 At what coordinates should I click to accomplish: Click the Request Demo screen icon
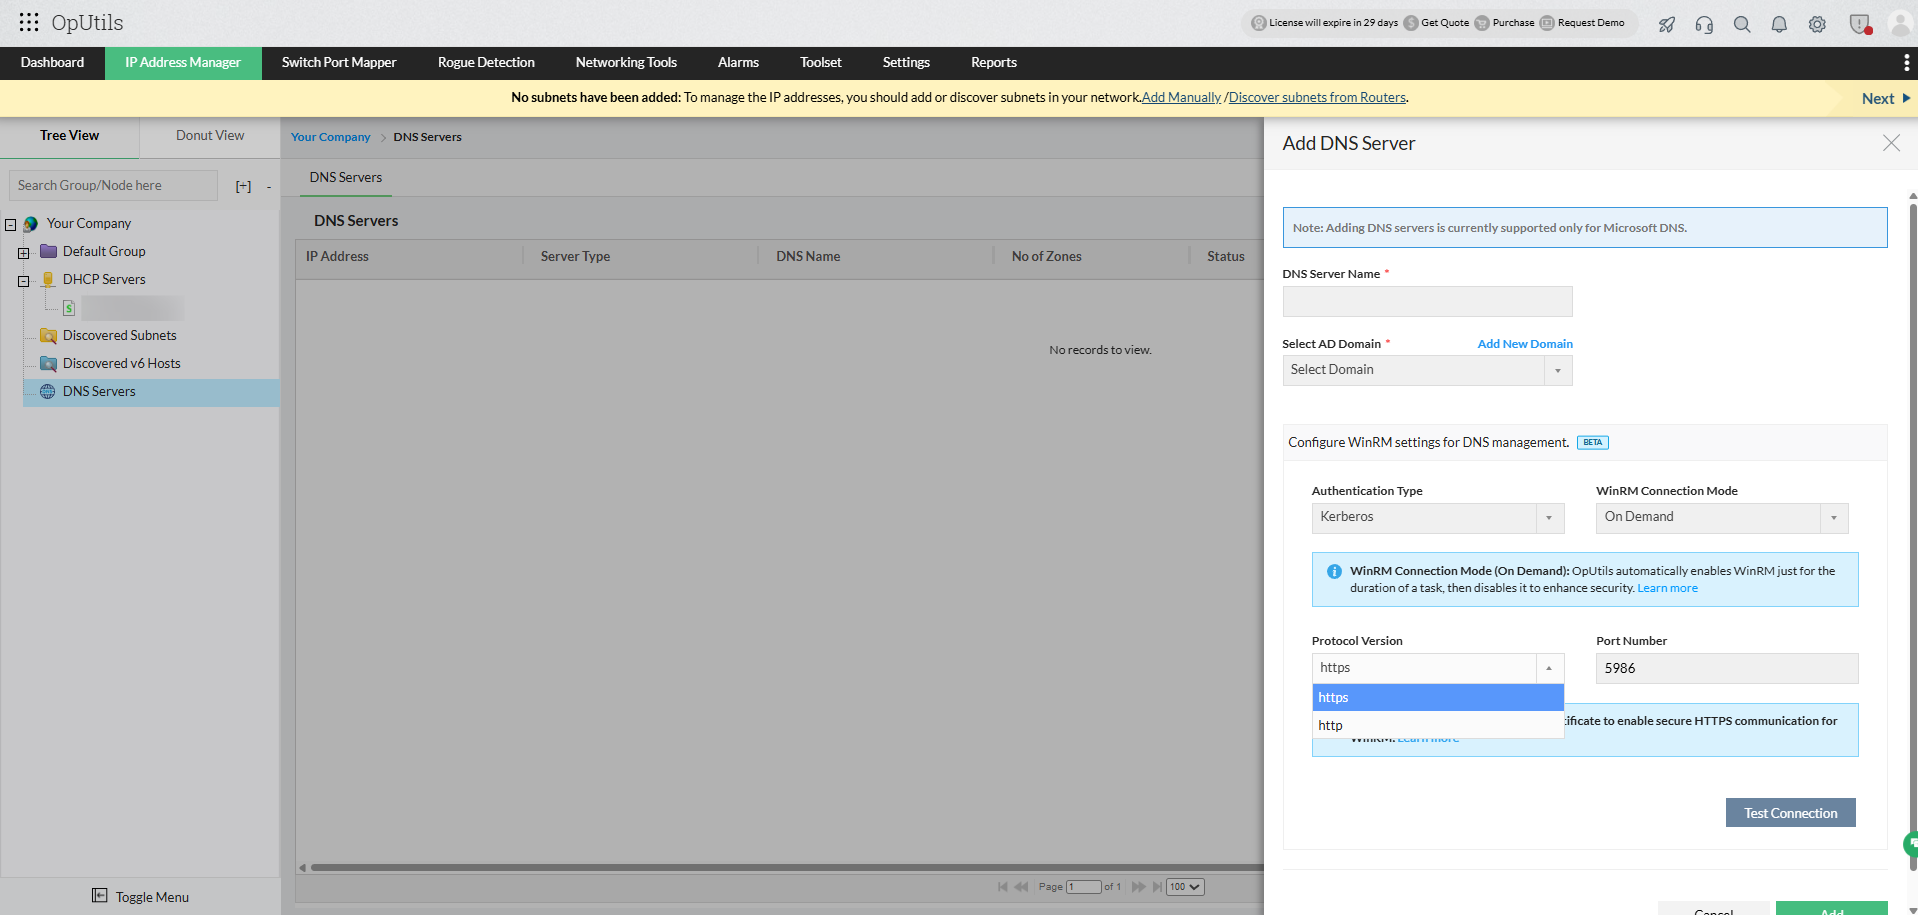coord(1547,23)
